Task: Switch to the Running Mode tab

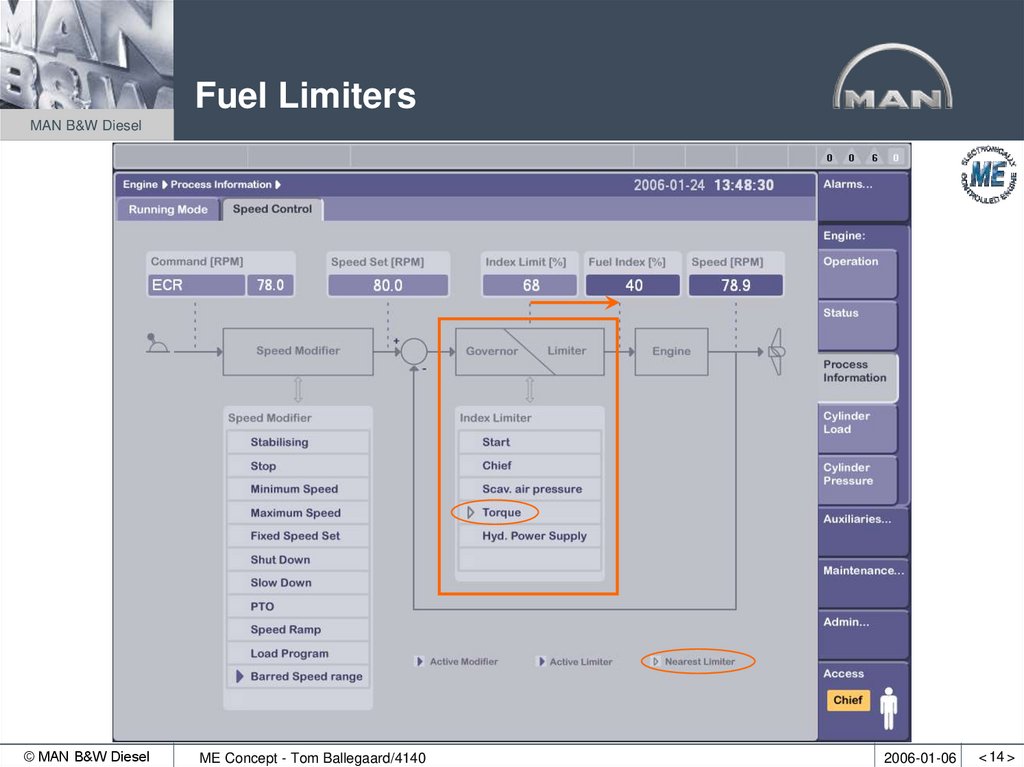Action: pyautogui.click(x=167, y=209)
